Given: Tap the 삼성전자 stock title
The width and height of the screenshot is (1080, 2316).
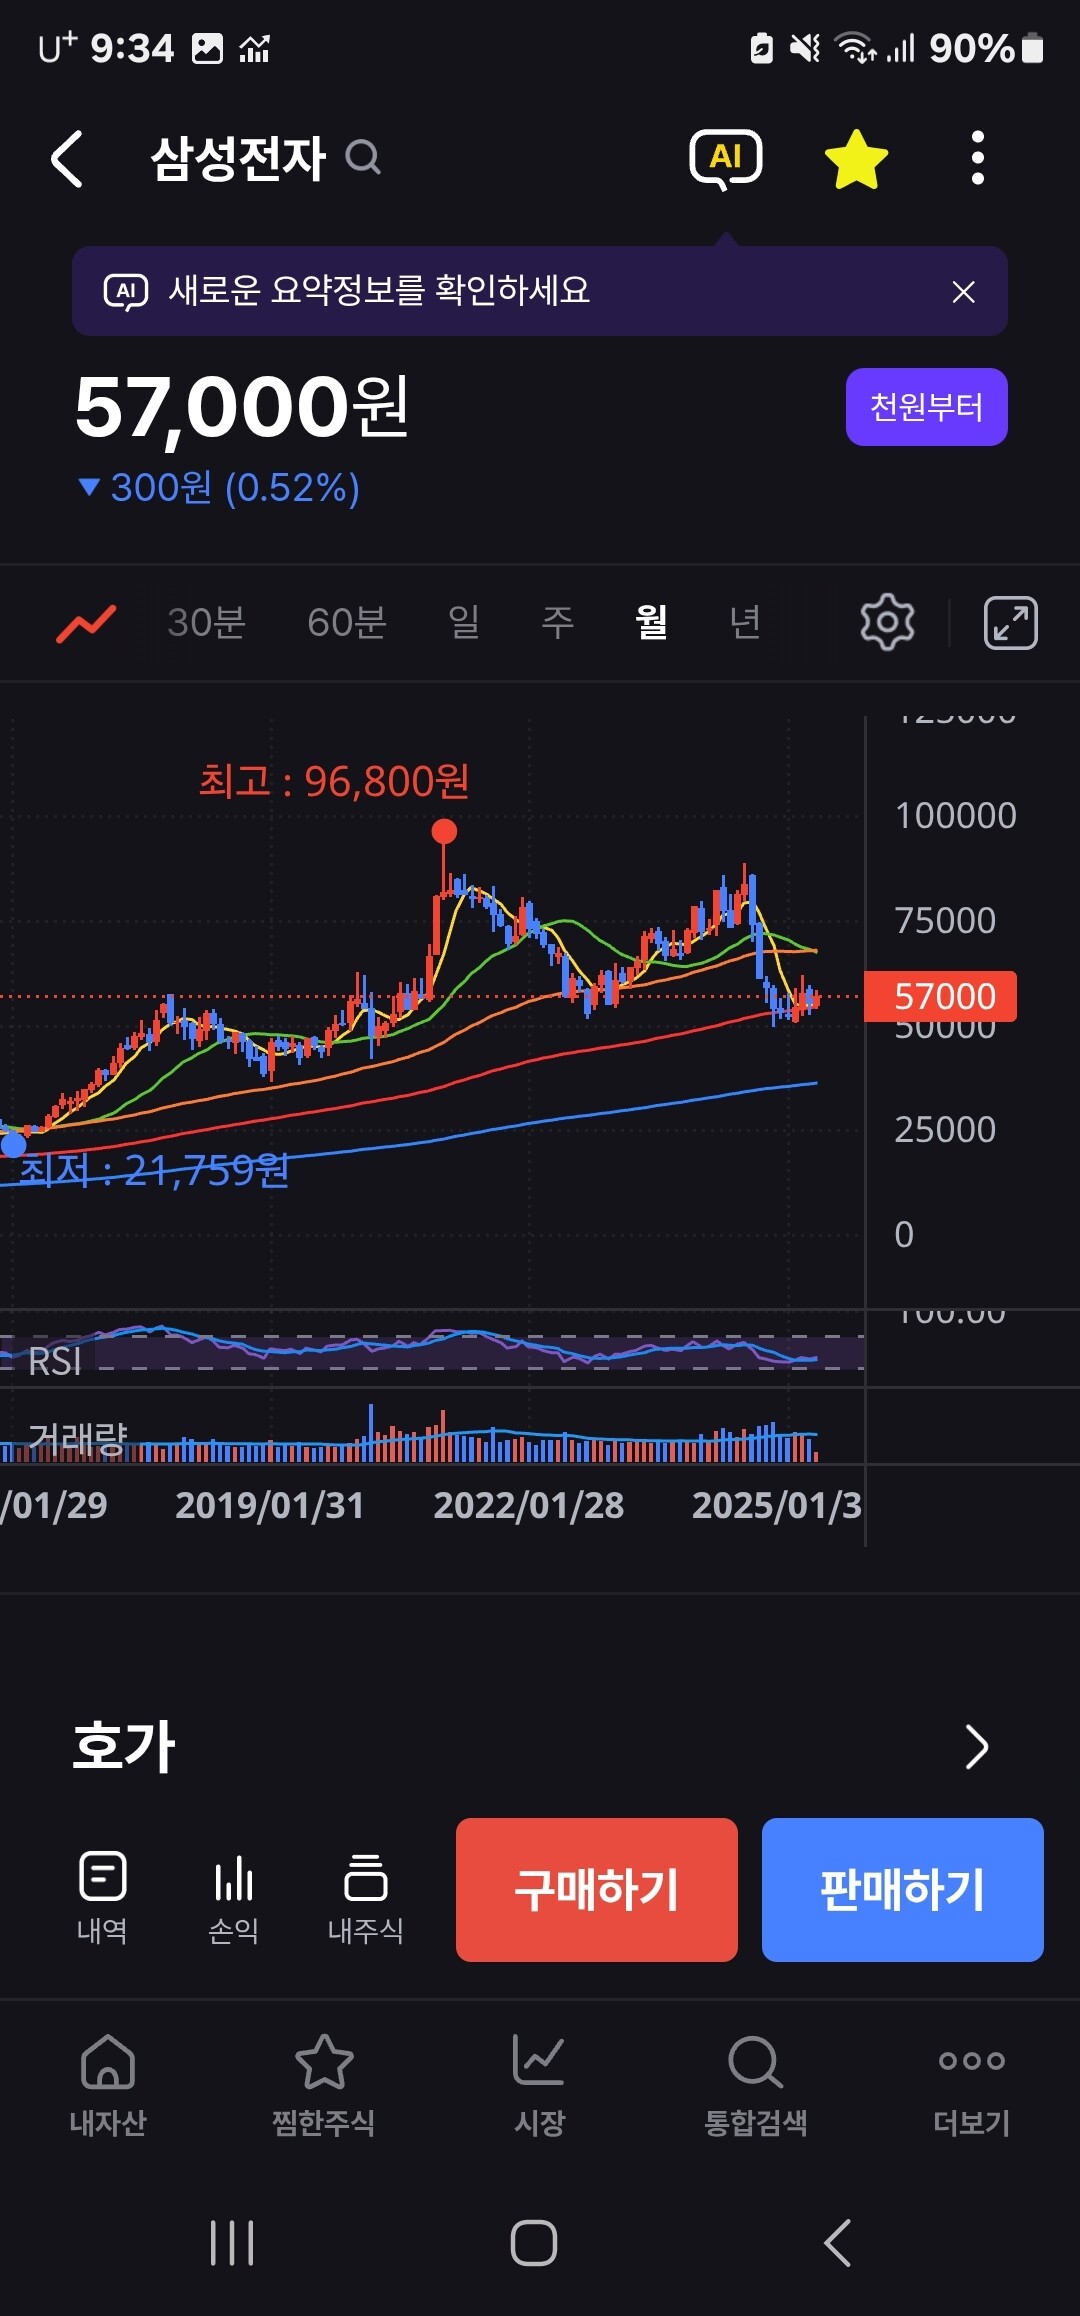Looking at the screenshot, I should (238, 158).
